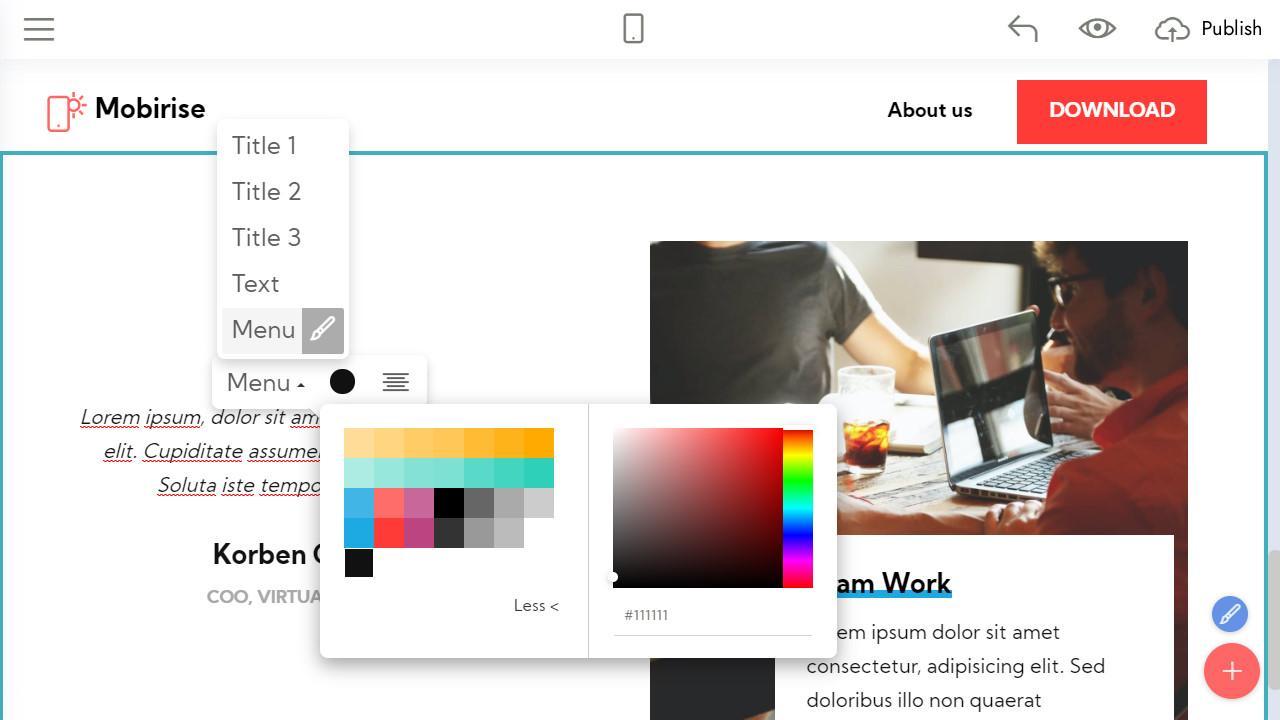The image size is (1280, 720).
Task: Select Title 1 style
Action: click(264, 146)
